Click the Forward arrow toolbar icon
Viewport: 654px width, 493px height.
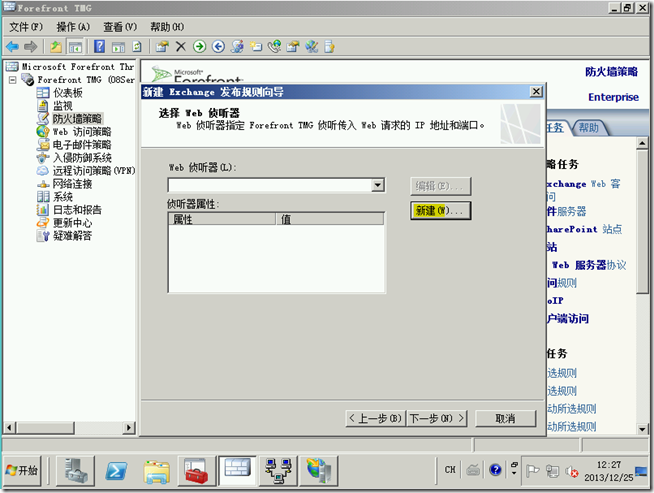click(30, 46)
